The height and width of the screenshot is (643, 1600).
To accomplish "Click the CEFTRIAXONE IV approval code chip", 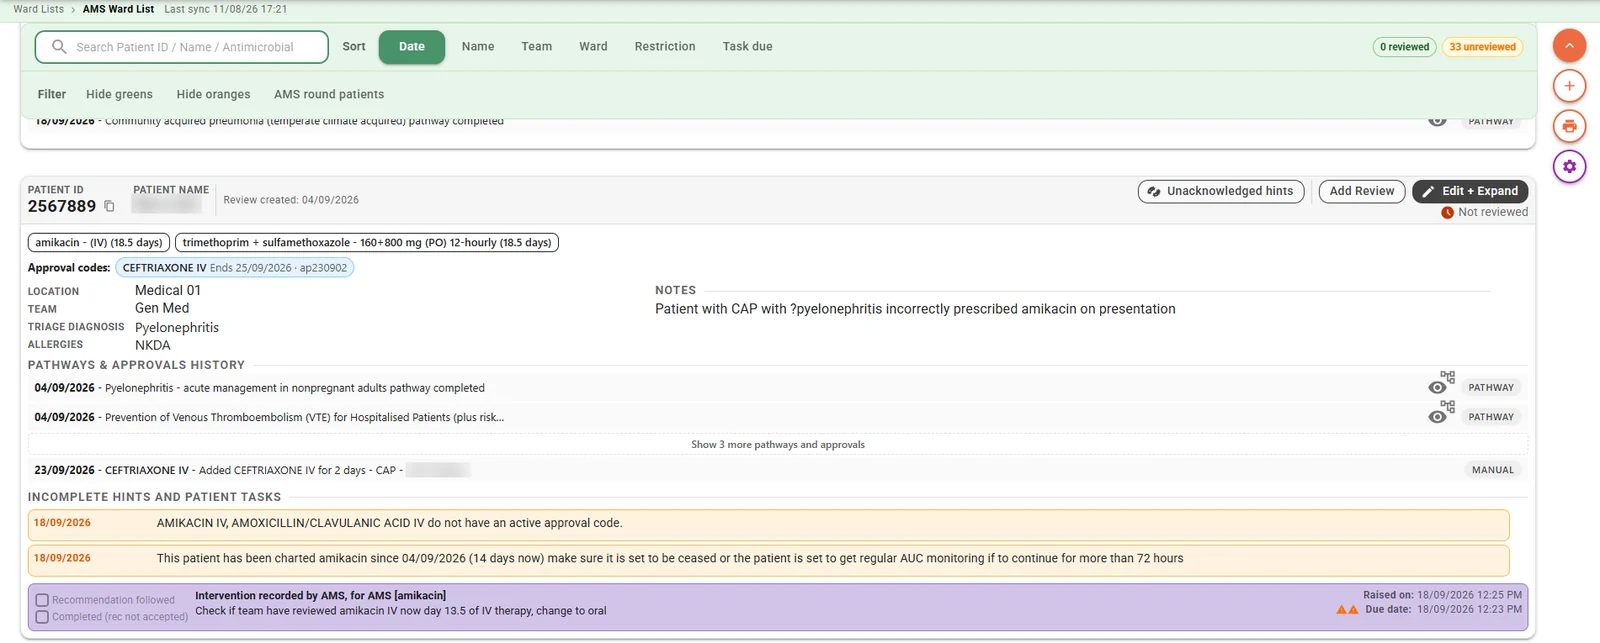I will pos(235,268).
